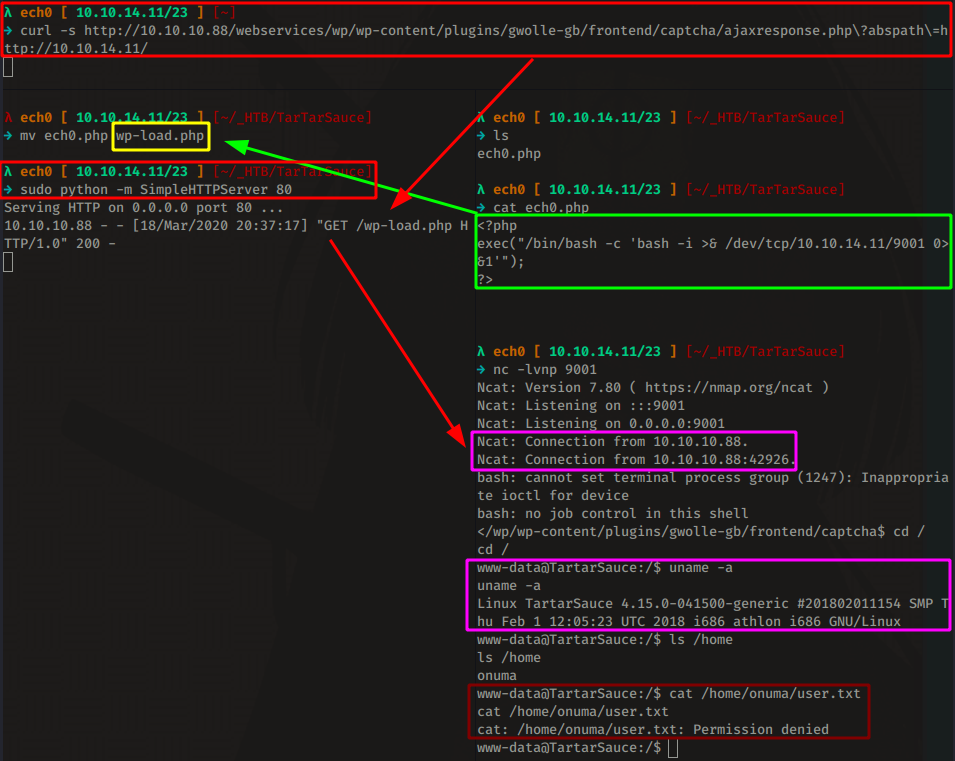Click the line 'te ioctl for device'
The height and width of the screenshot is (761, 955).
(x=553, y=495)
